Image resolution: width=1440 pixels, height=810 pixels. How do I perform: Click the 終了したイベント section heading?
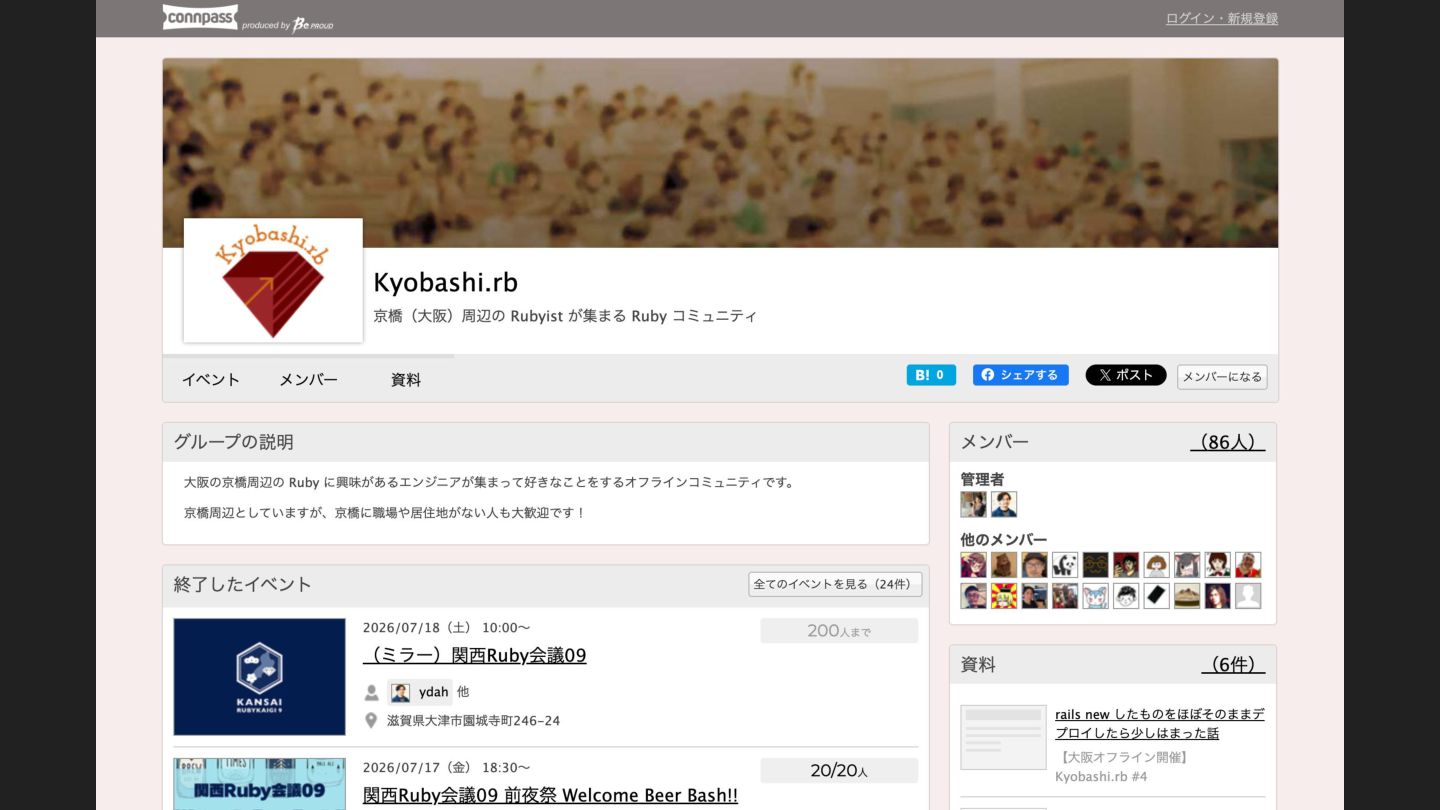click(243, 584)
